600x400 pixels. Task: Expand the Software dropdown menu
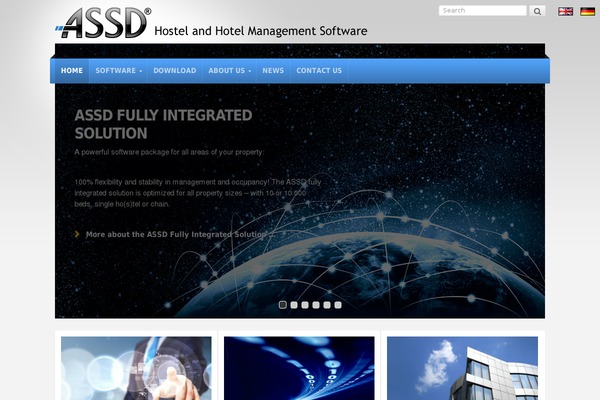pyautogui.click(x=119, y=71)
